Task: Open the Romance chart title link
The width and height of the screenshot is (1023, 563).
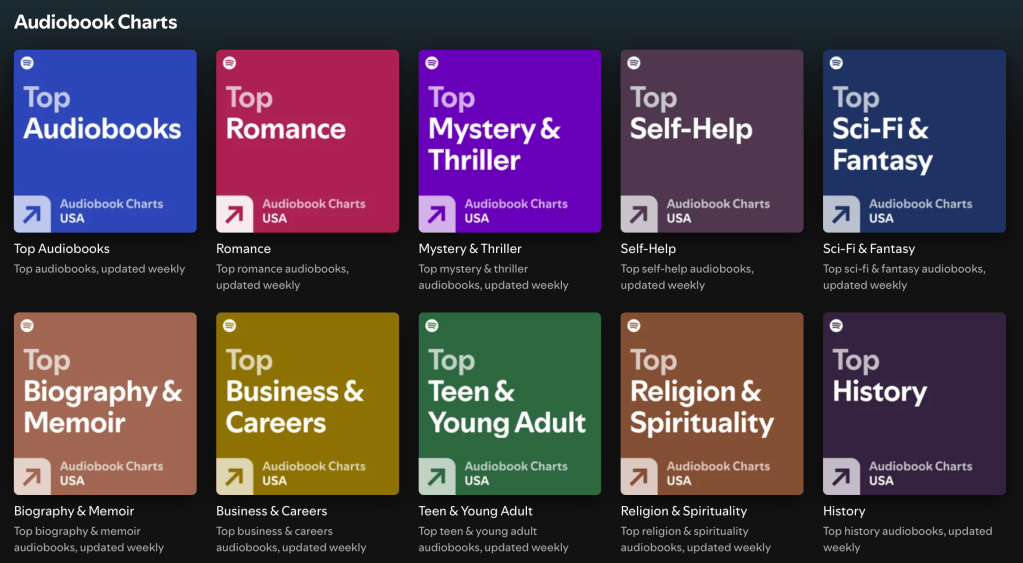Action: (x=243, y=249)
